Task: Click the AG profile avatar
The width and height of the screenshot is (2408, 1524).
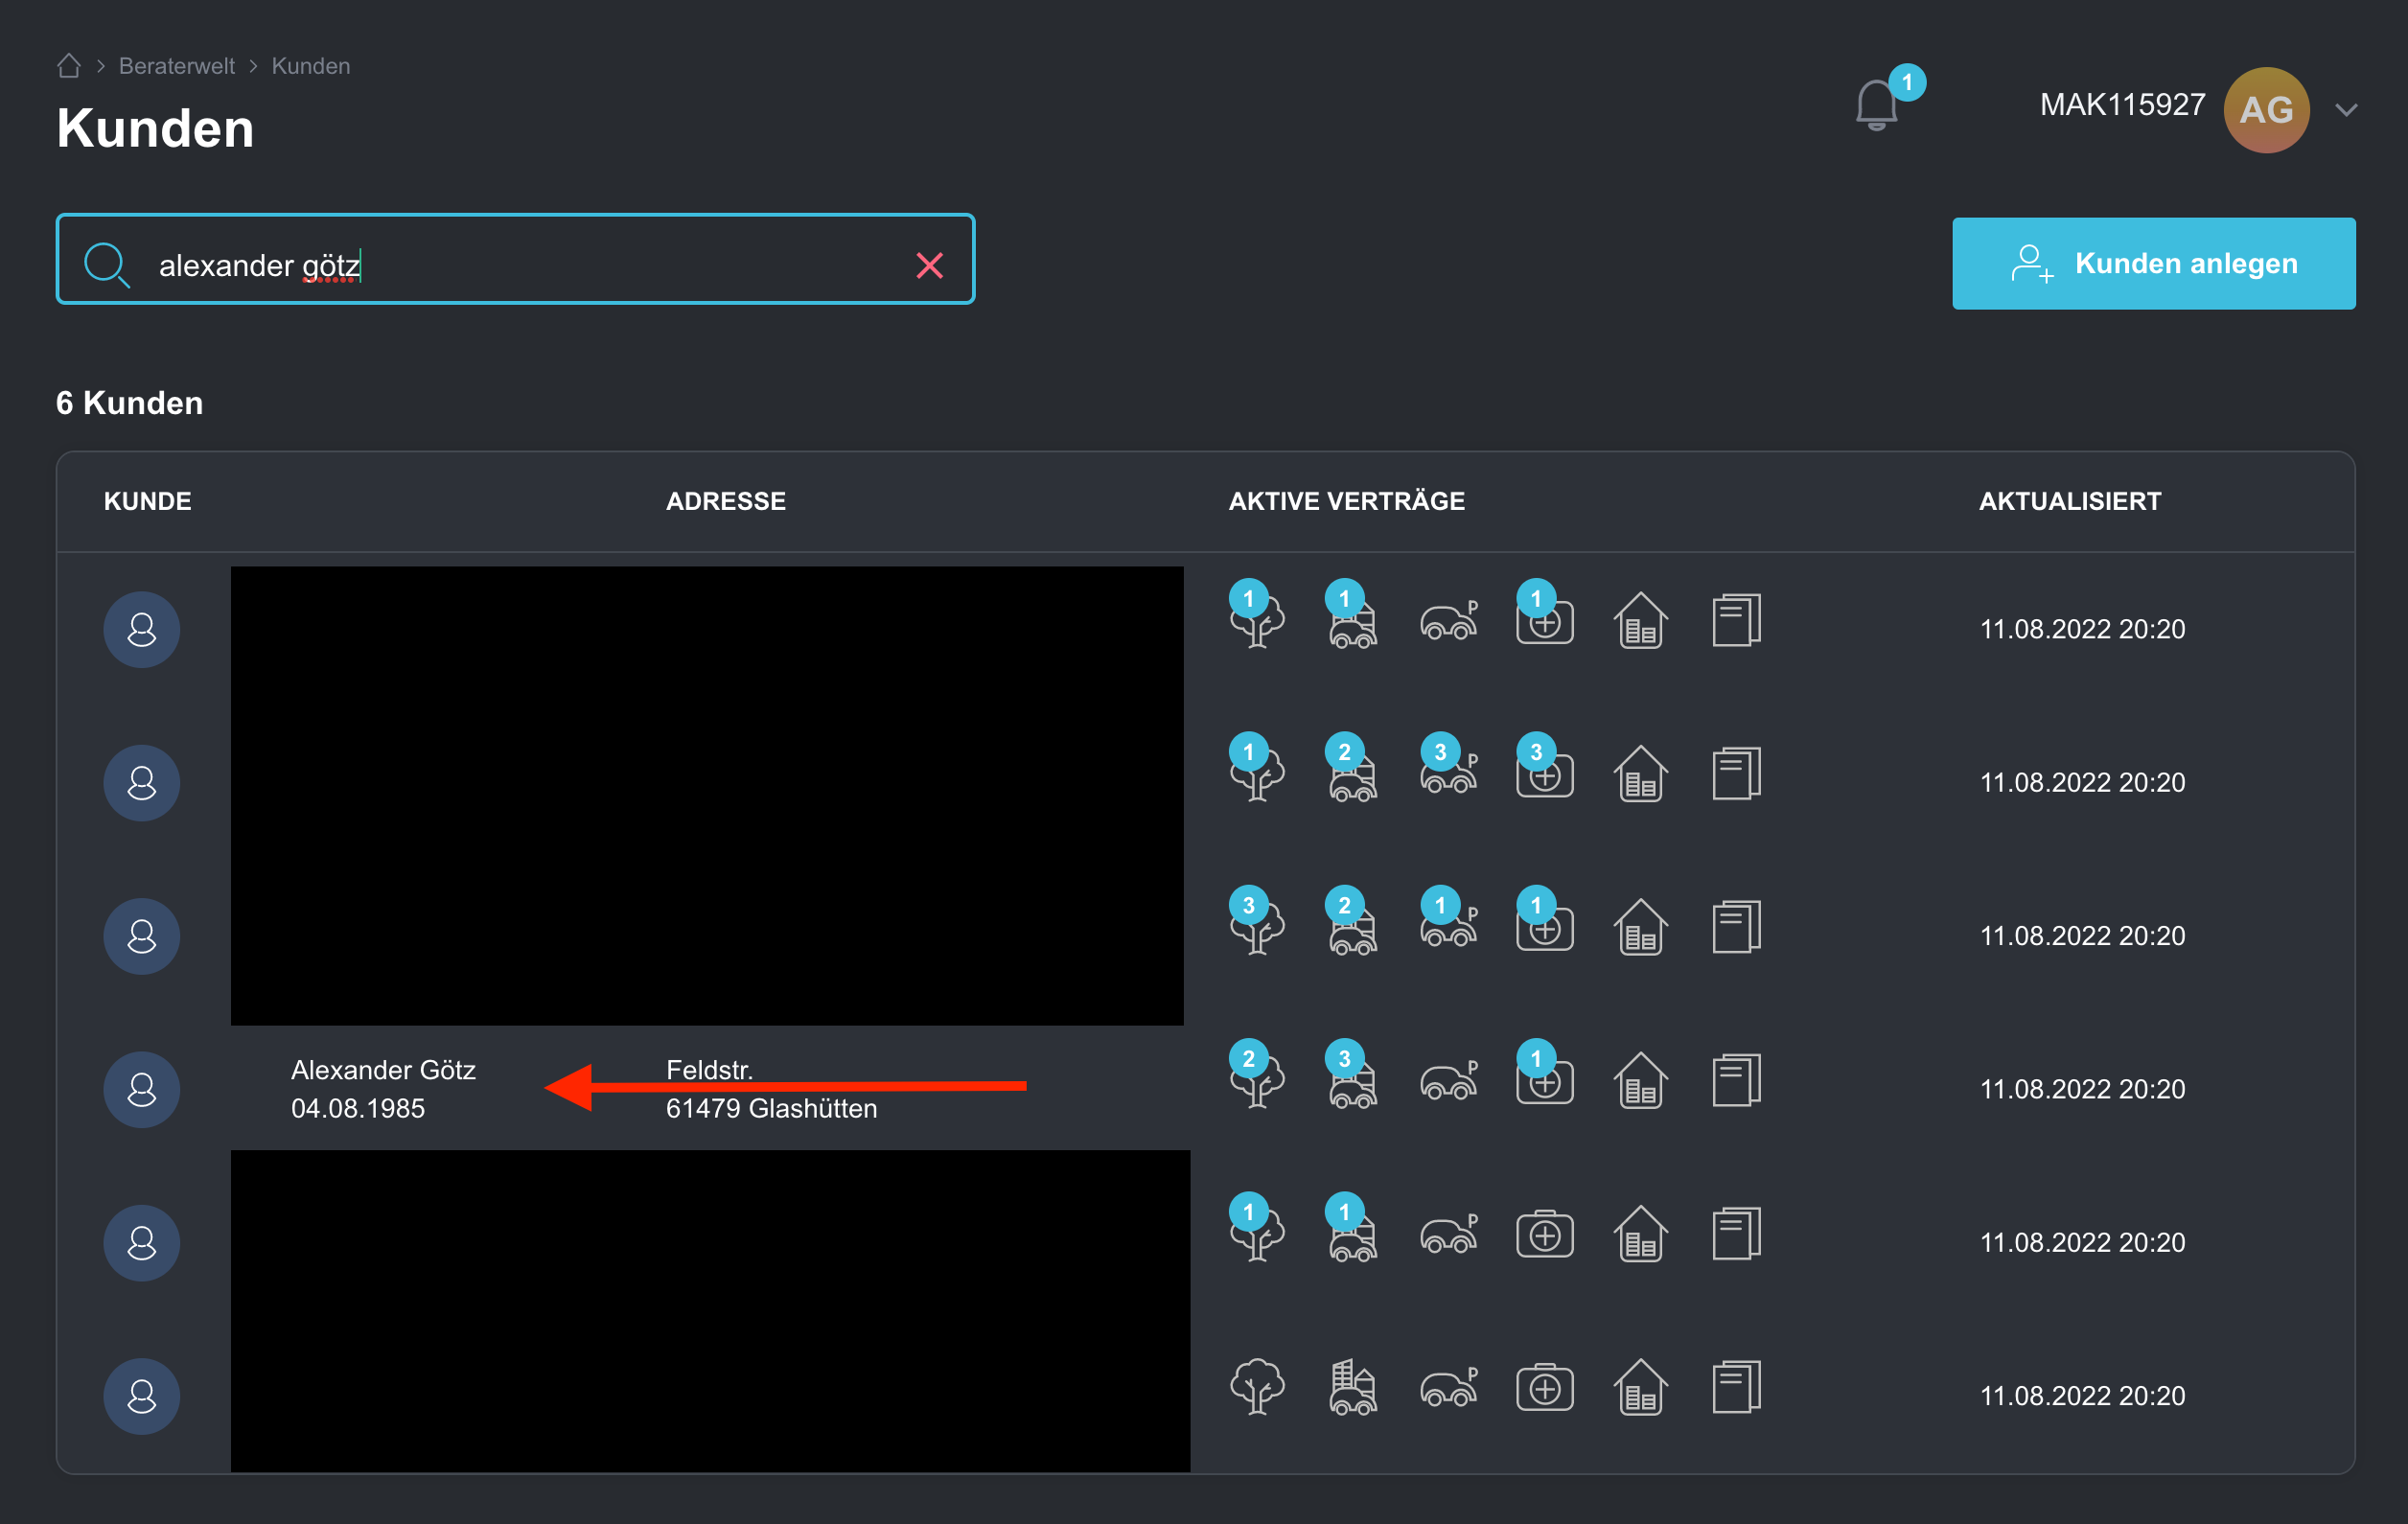Action: [x=2265, y=110]
